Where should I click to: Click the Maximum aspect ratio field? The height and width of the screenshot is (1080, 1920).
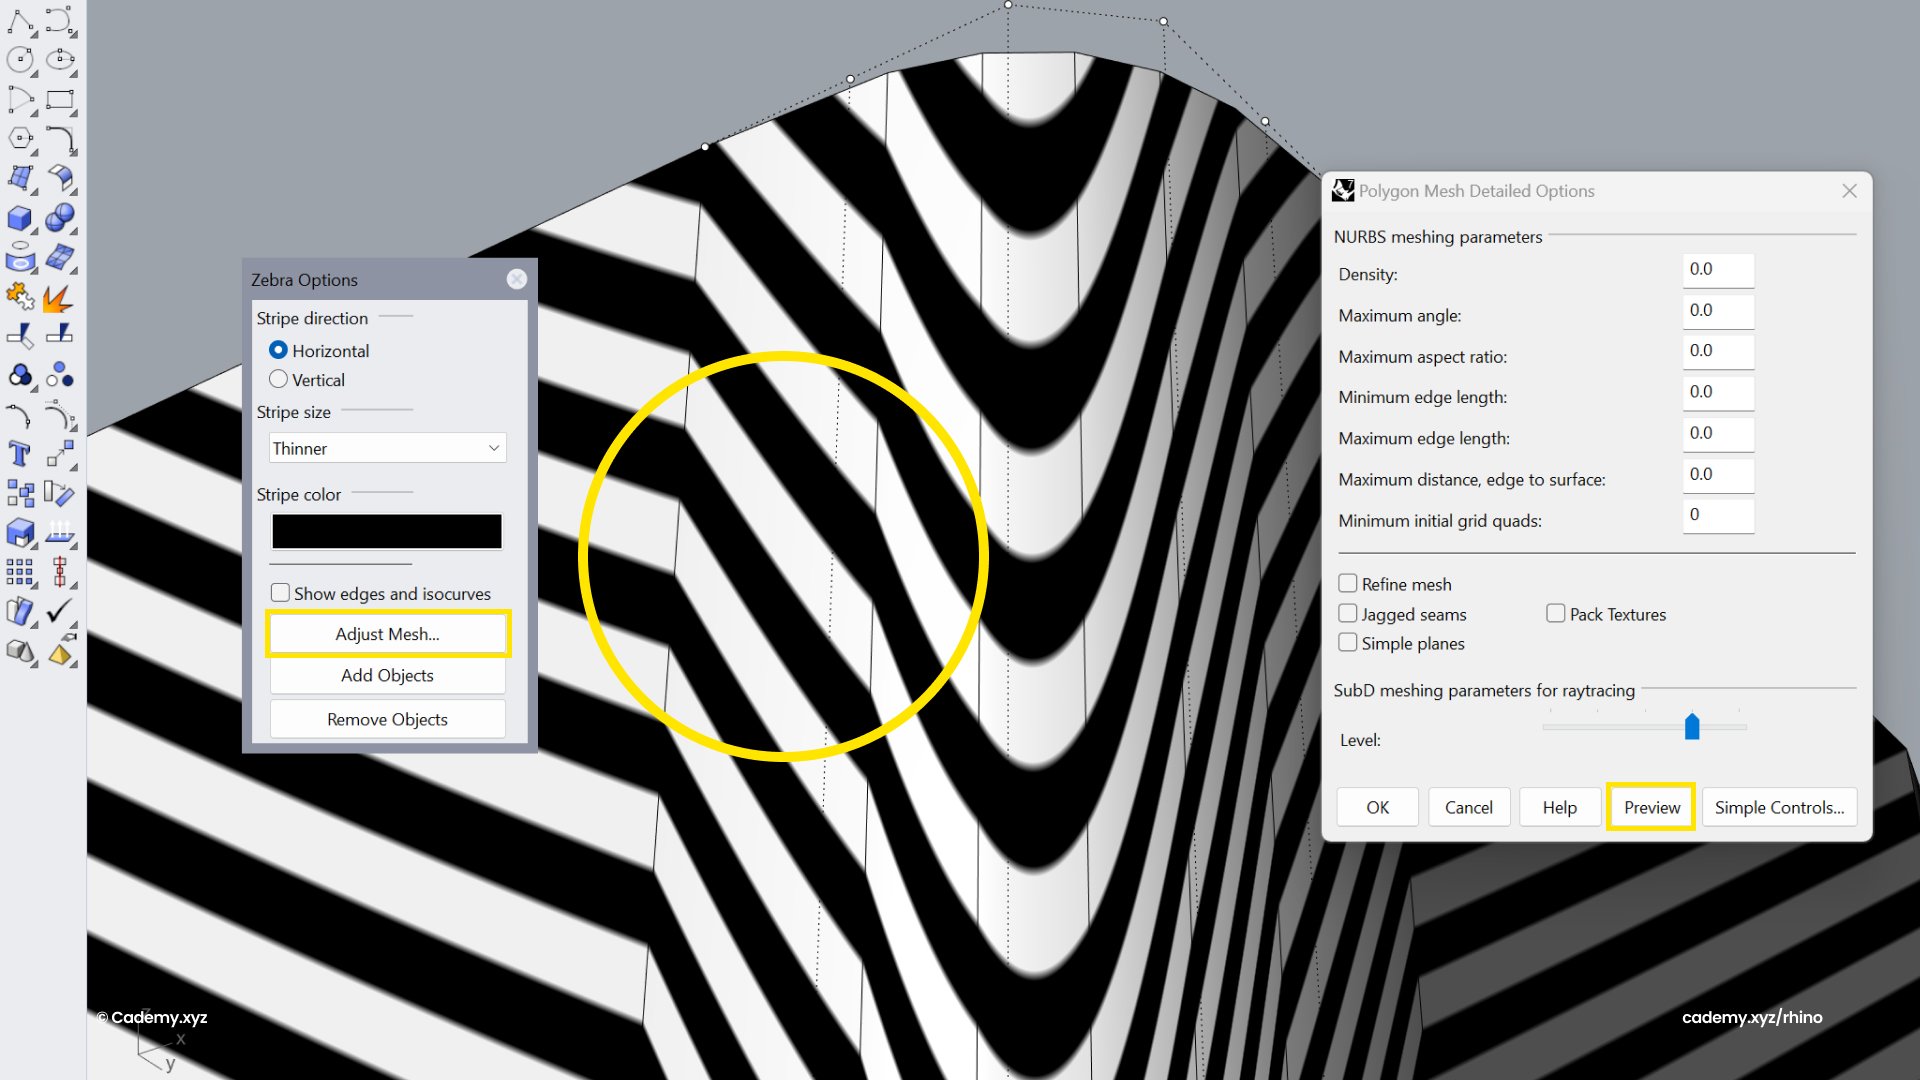(1718, 351)
